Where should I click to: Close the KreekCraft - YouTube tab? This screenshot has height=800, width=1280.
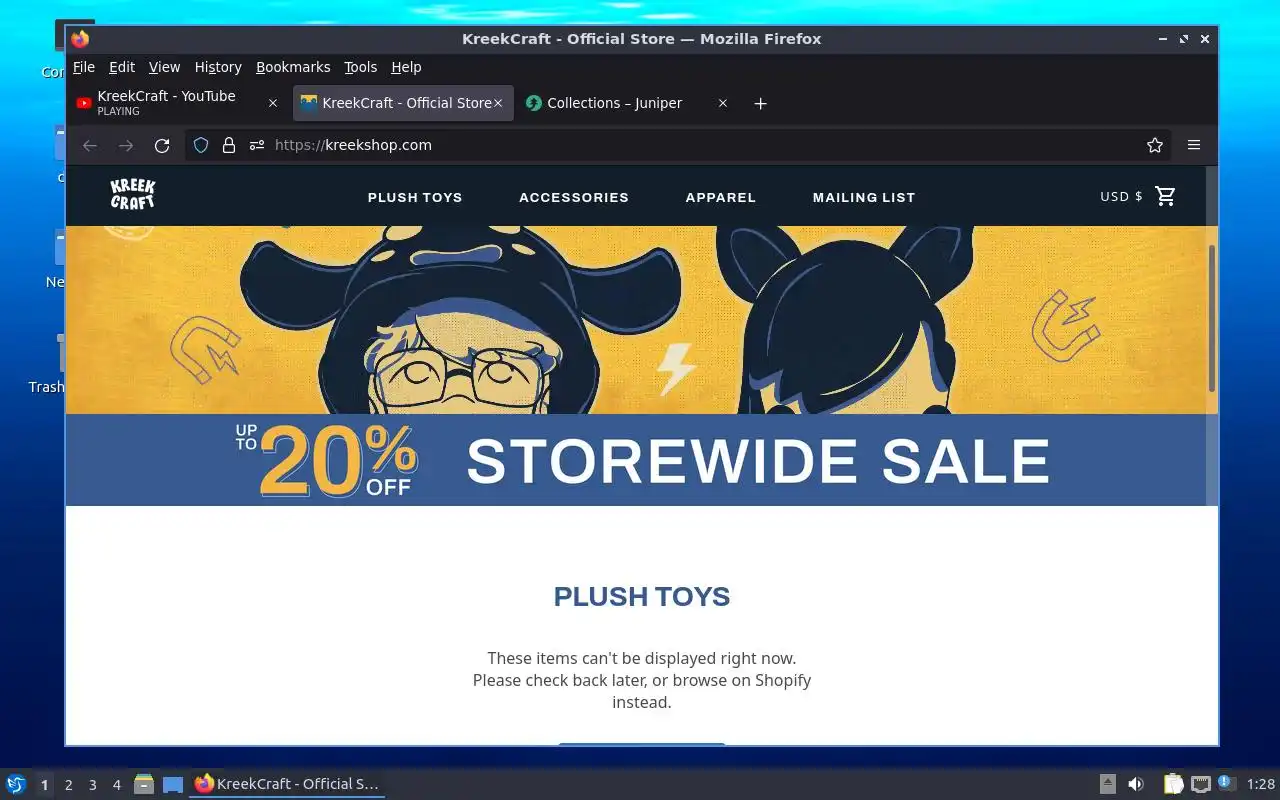273,103
